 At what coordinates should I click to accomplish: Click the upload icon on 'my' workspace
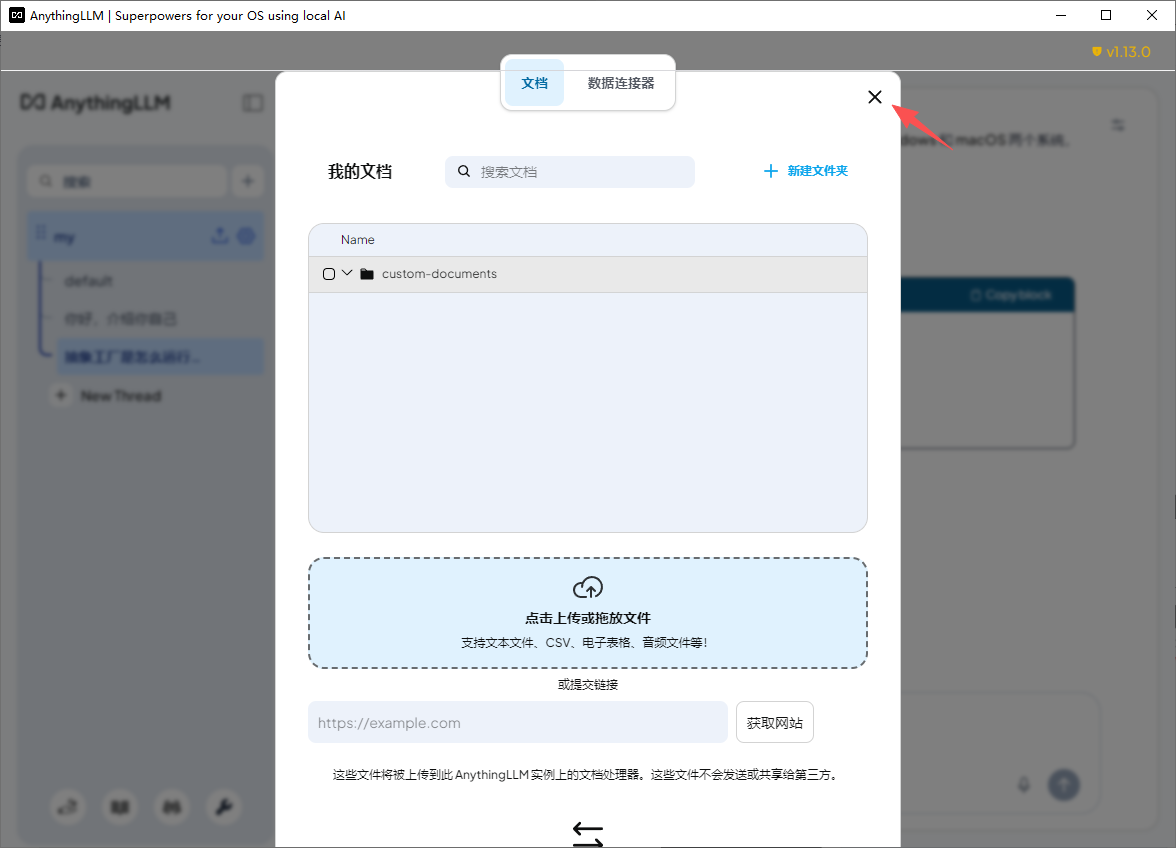point(220,235)
